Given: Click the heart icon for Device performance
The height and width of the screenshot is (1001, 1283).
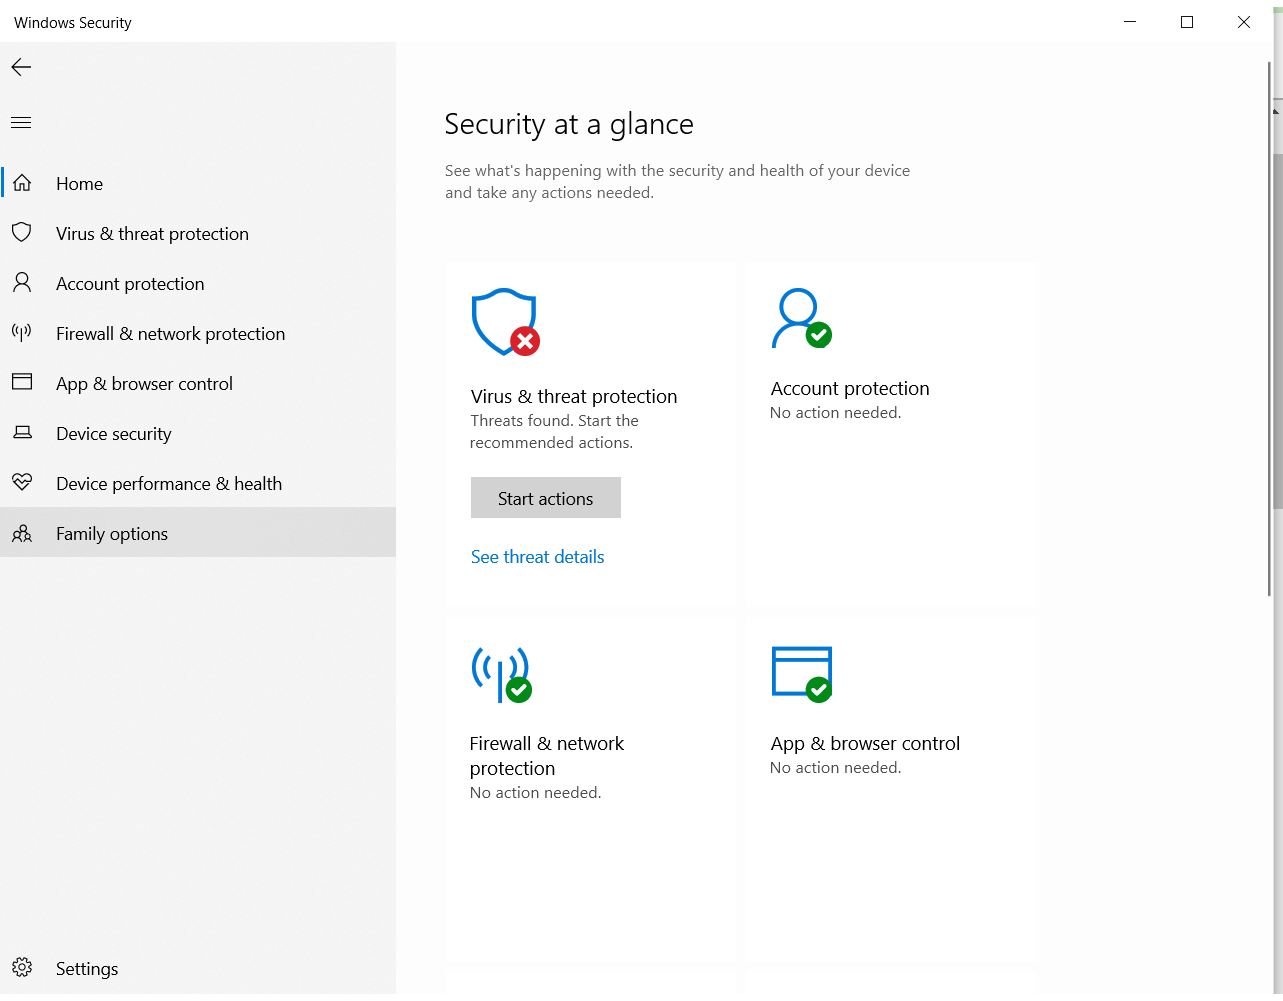Looking at the screenshot, I should coord(22,483).
